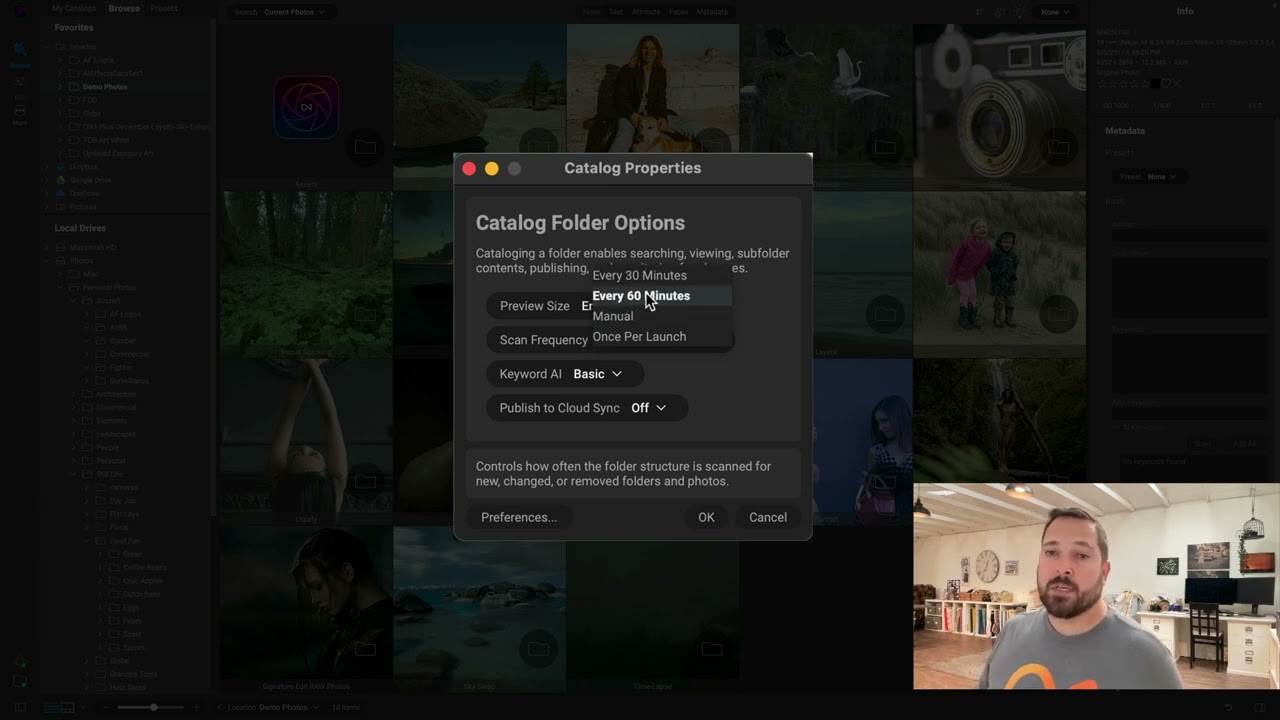Open the Location Demo Photos dropdown
This screenshot has height=720, width=1280.
click(x=274, y=708)
